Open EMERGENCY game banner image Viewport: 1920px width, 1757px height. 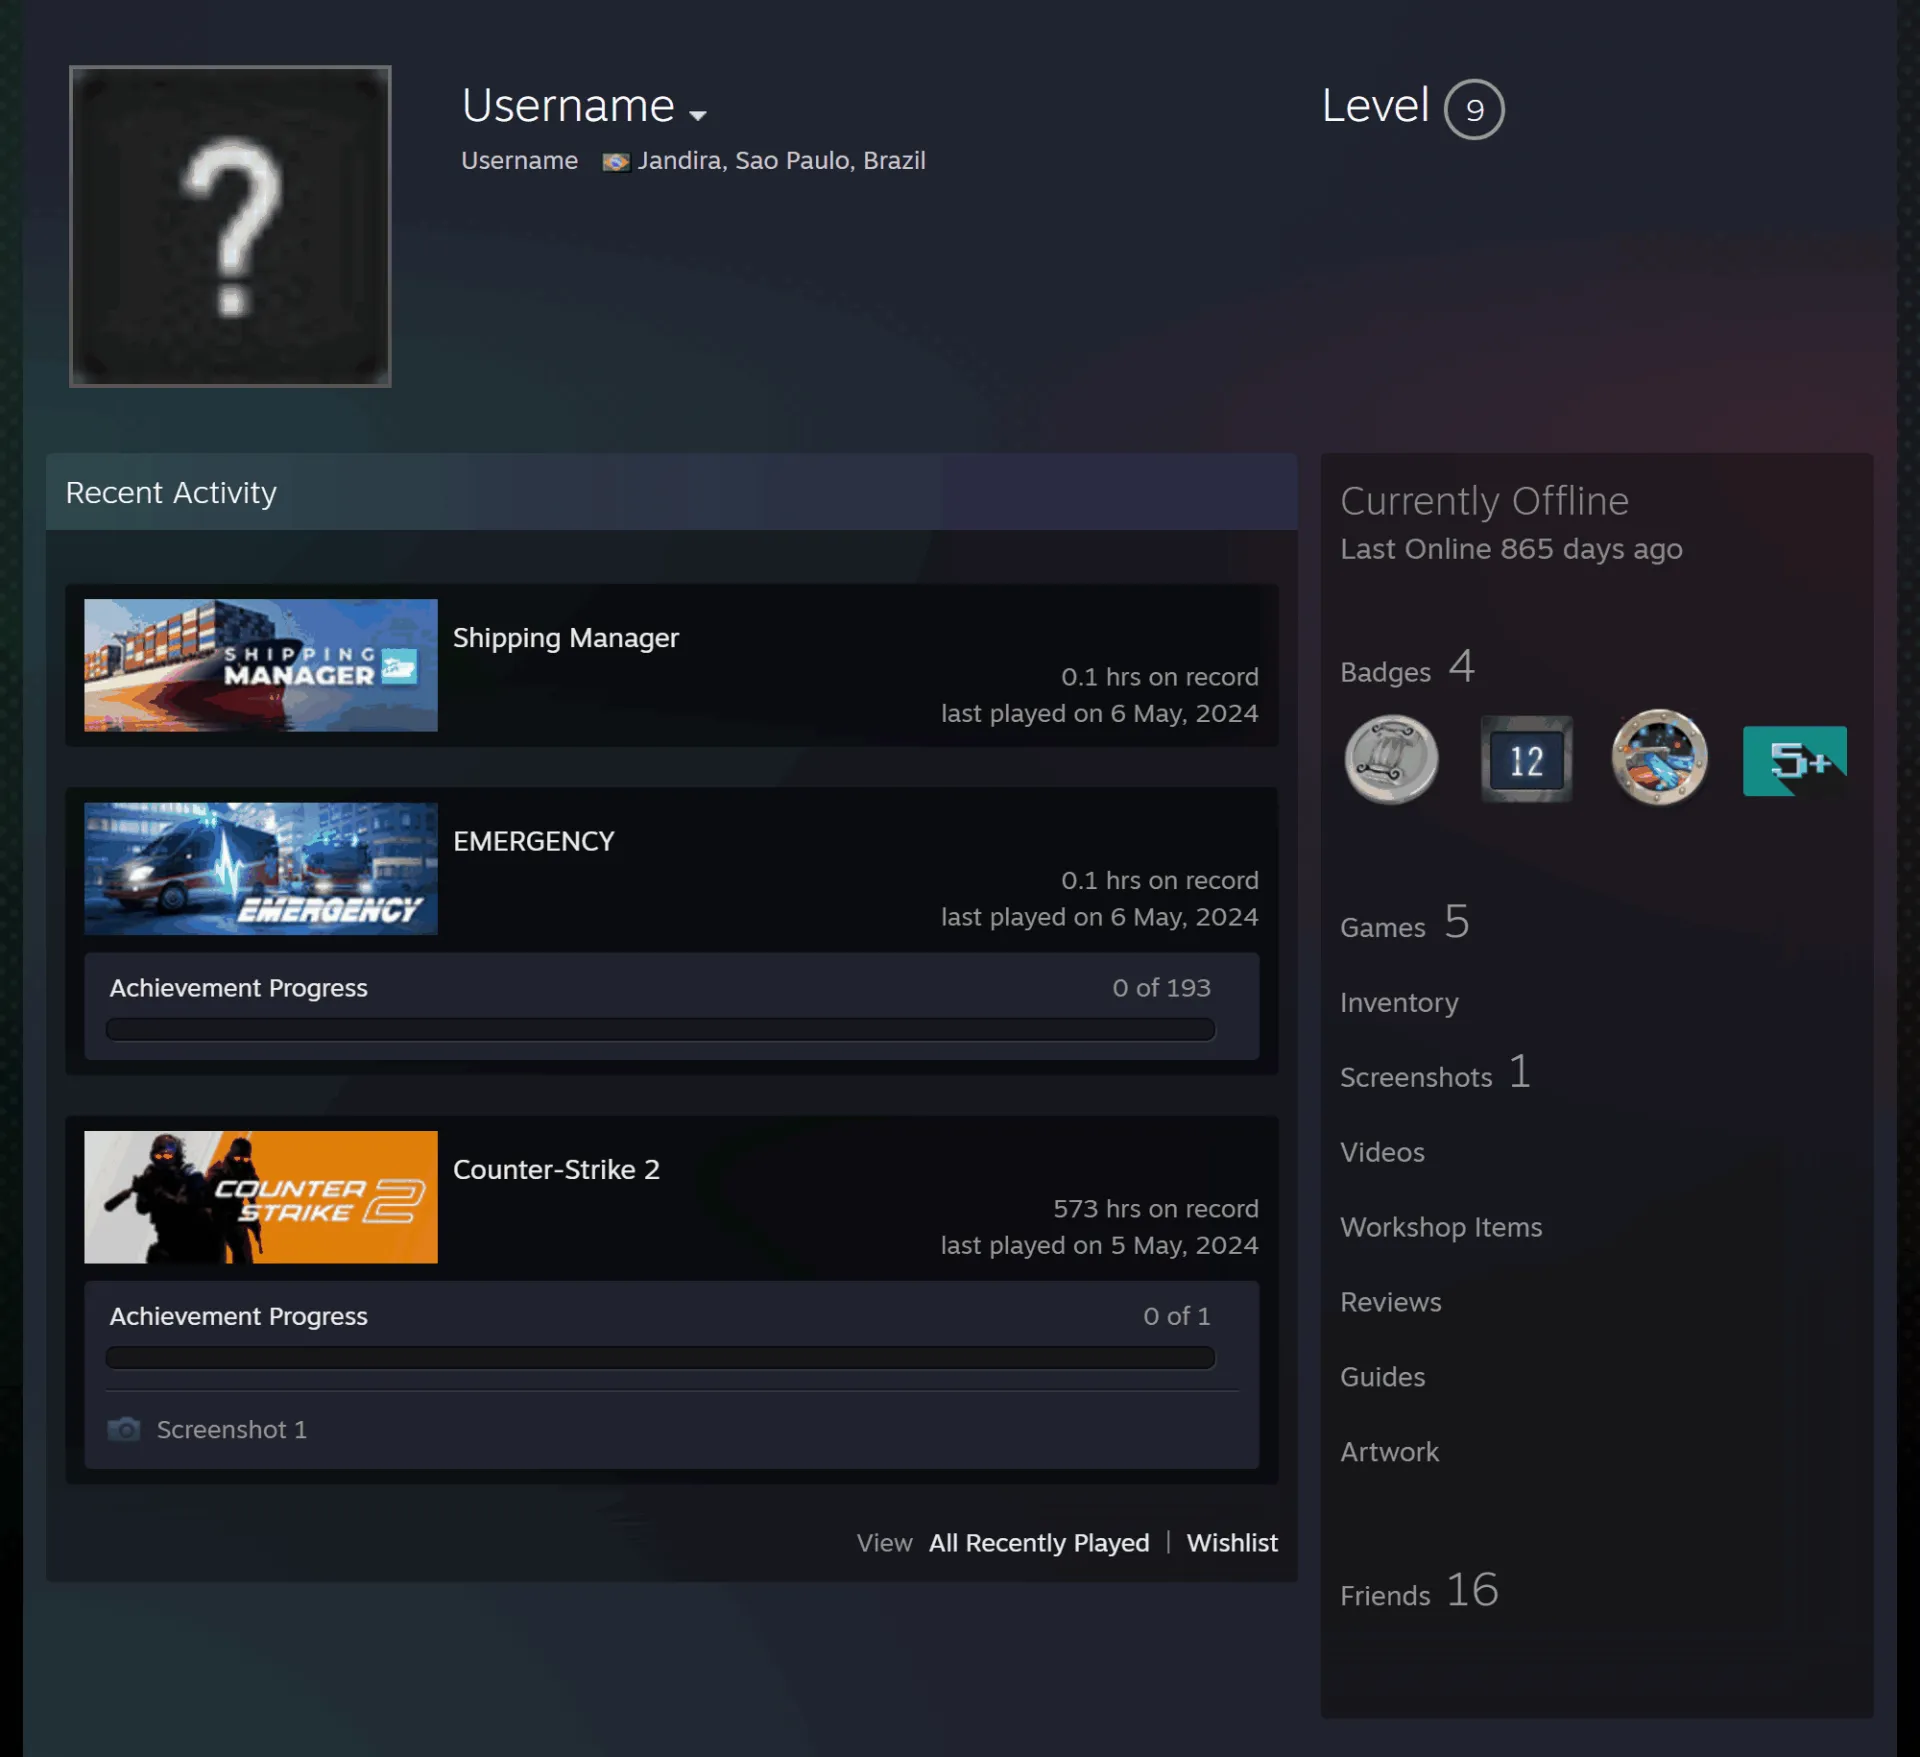pos(261,869)
